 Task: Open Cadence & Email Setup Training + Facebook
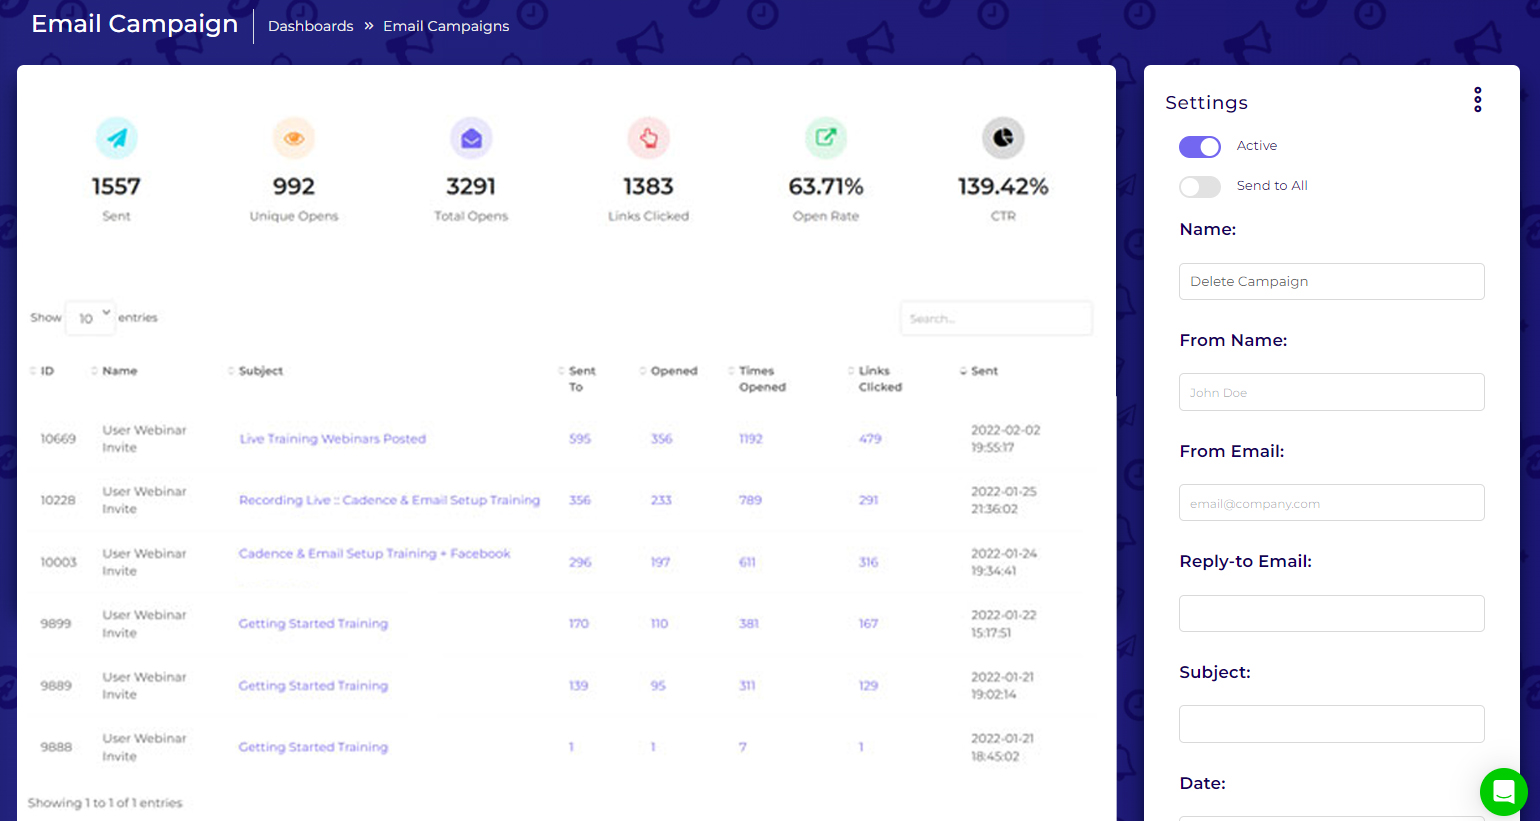pyautogui.click(x=374, y=553)
